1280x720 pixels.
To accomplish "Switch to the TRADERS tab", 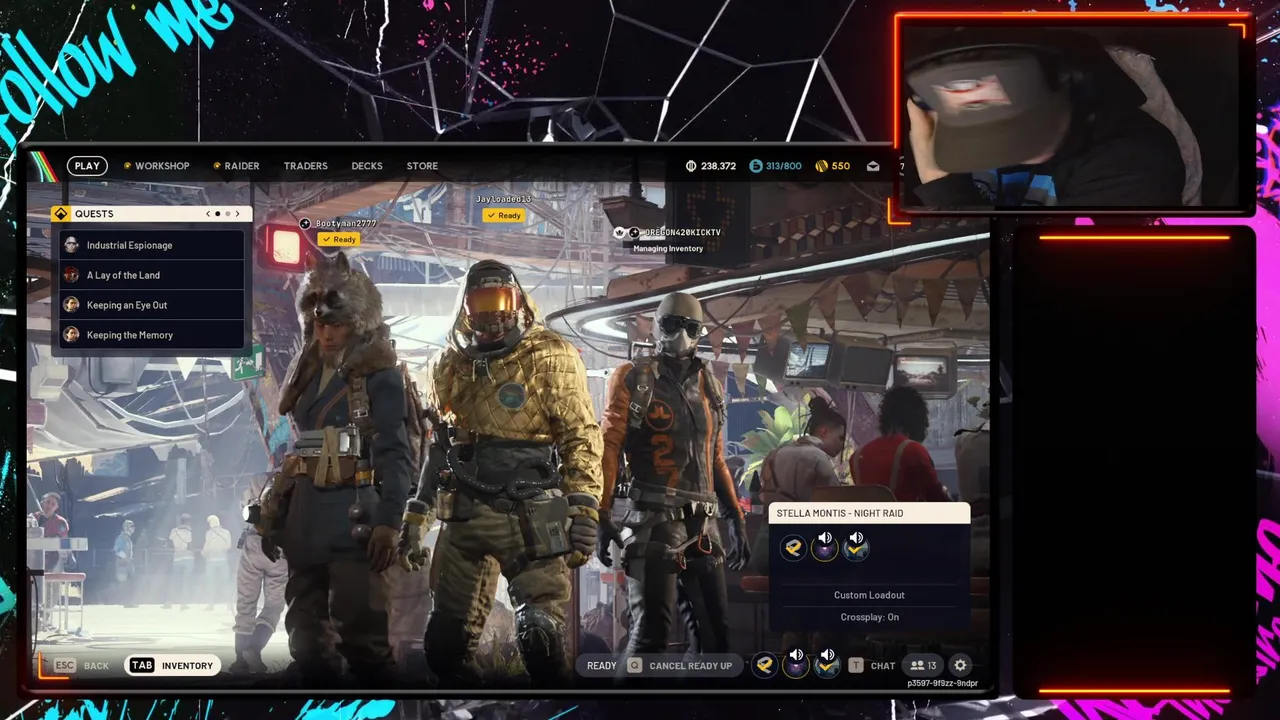I will 305,166.
